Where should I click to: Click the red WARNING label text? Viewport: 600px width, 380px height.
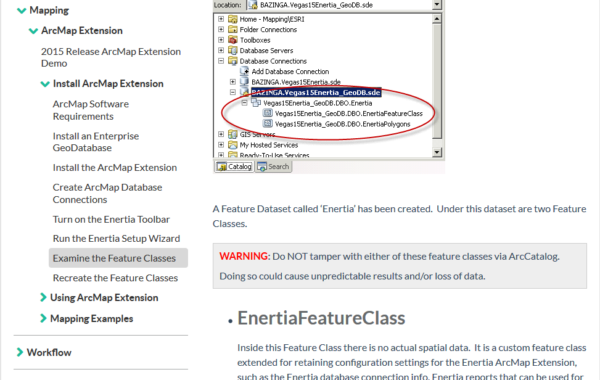click(244, 256)
